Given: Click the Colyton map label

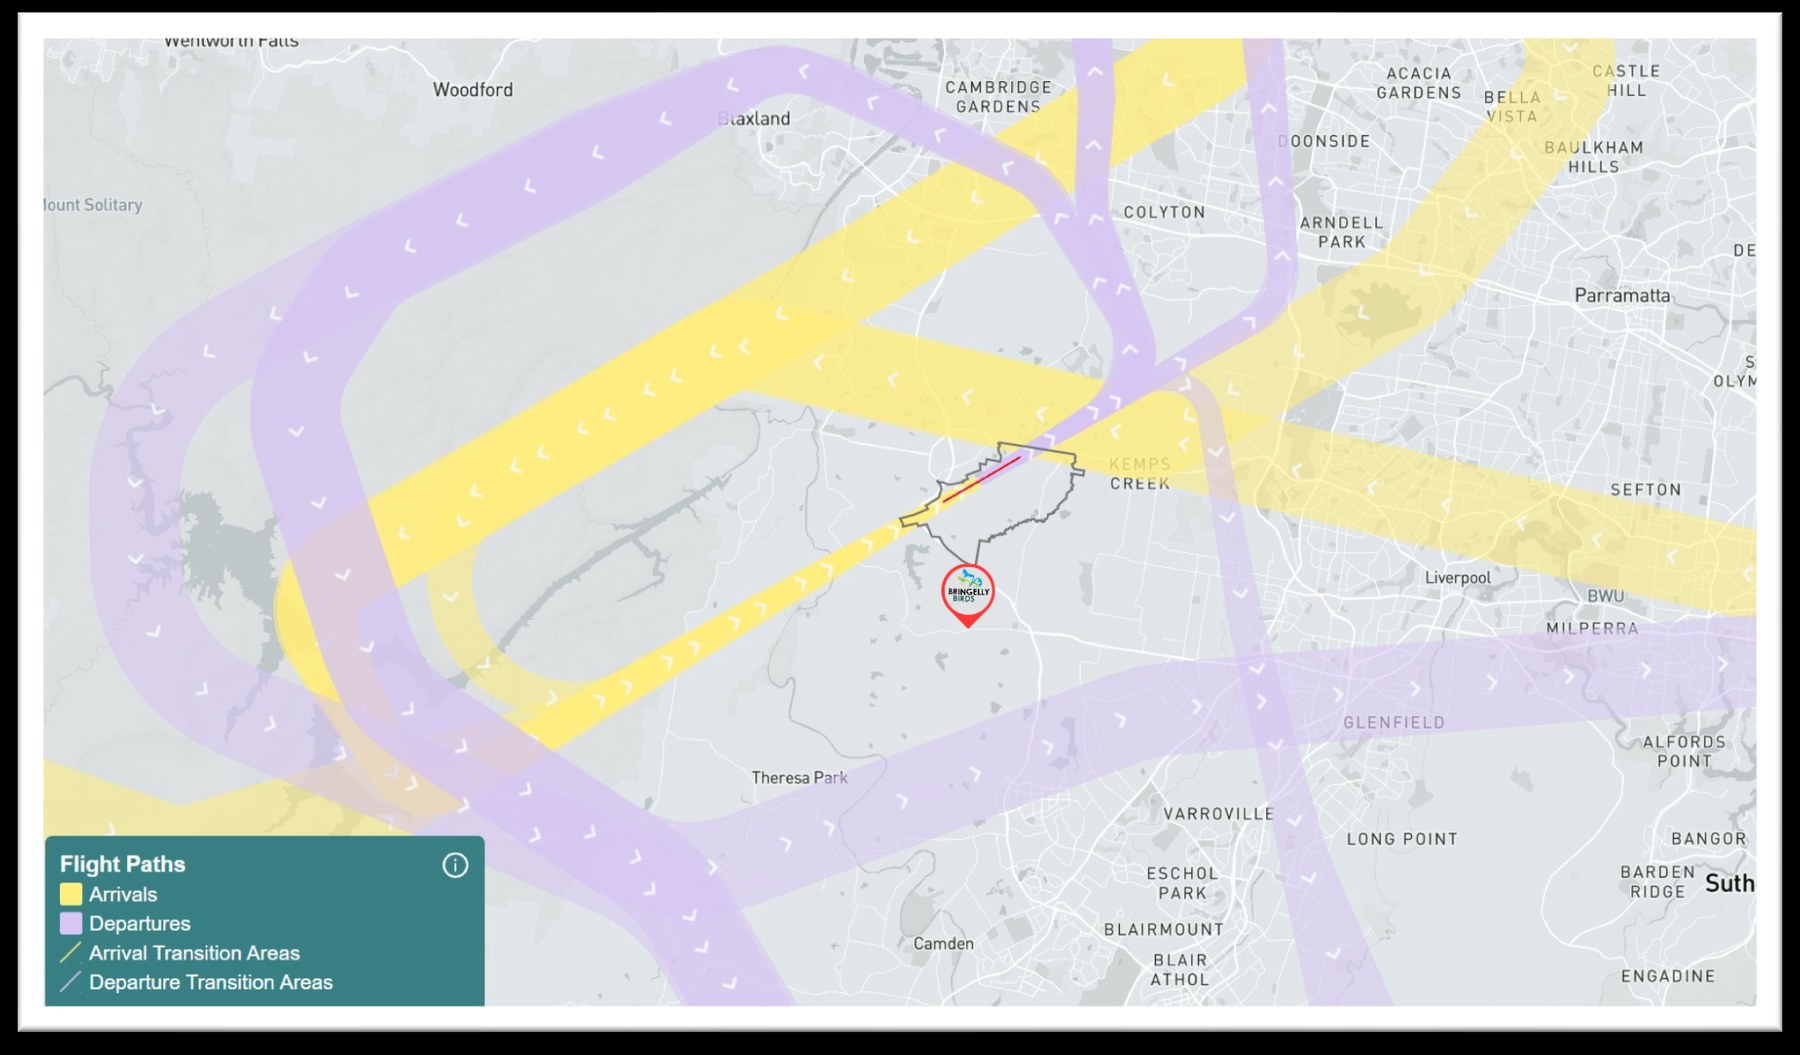Looking at the screenshot, I should coord(1164,212).
